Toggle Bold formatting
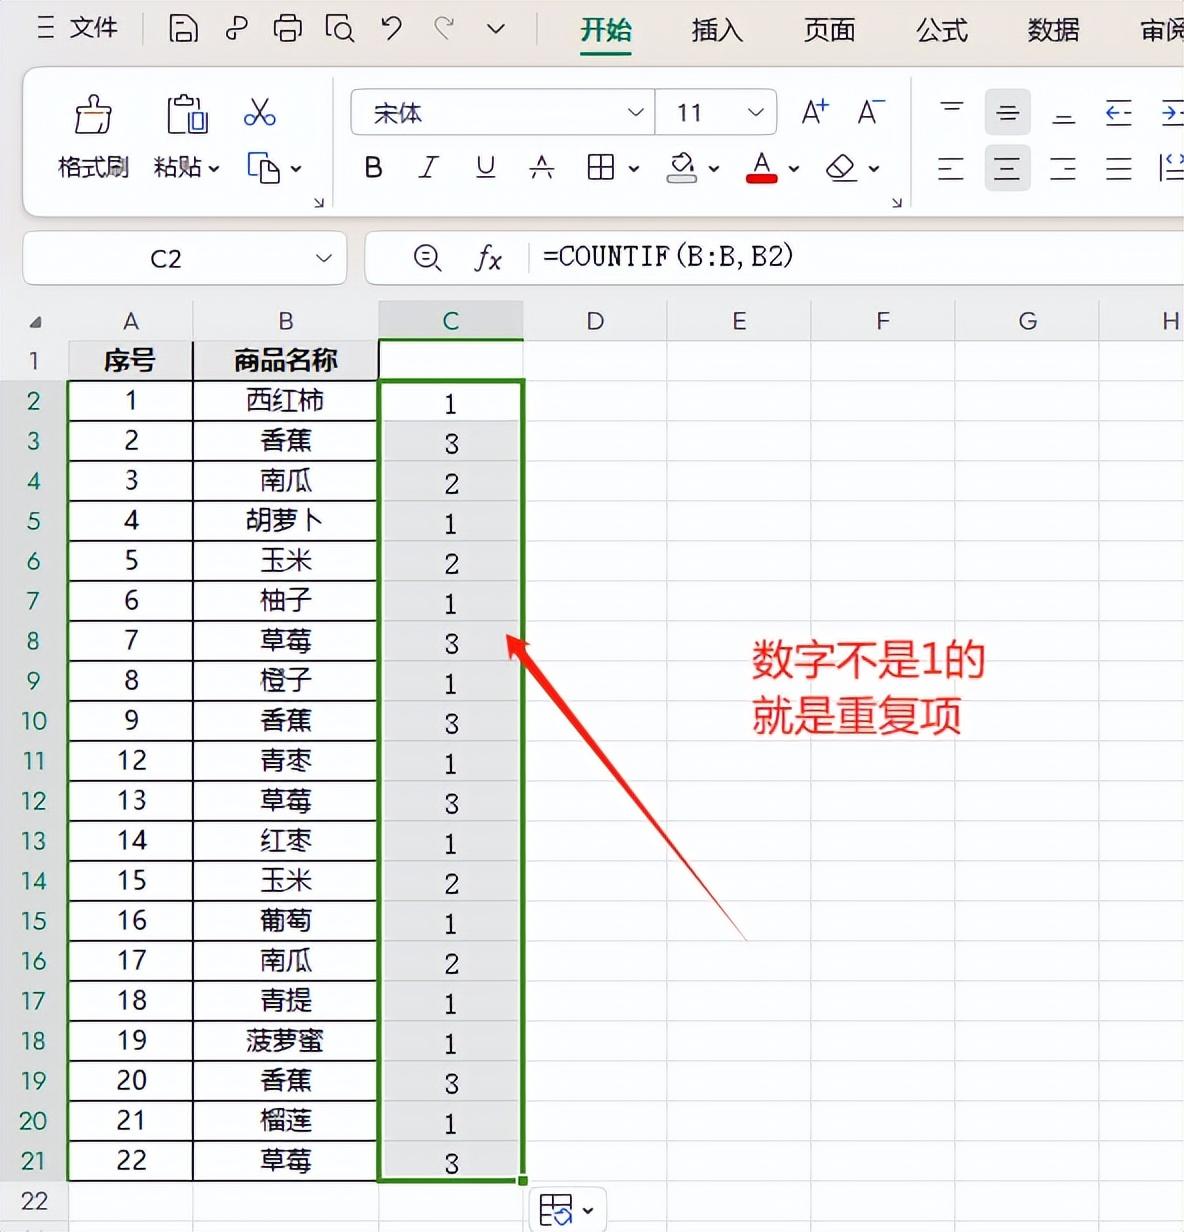This screenshot has height=1232, width=1184. [x=373, y=168]
